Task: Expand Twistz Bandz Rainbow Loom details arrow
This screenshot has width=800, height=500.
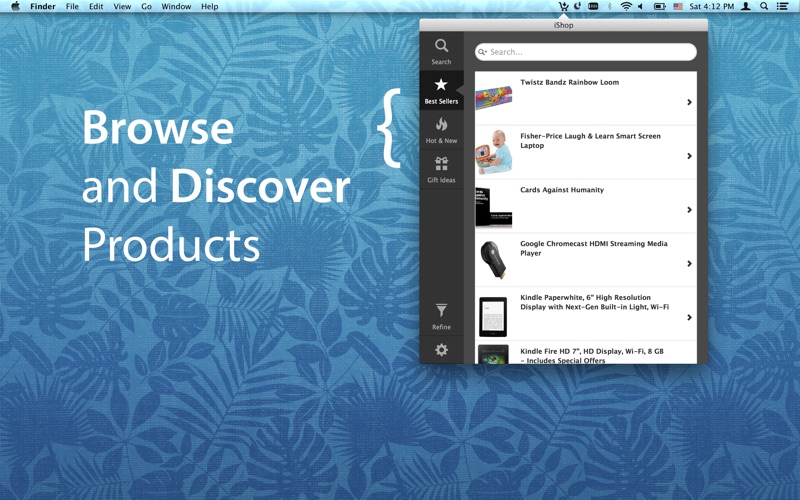Action: coord(689,102)
